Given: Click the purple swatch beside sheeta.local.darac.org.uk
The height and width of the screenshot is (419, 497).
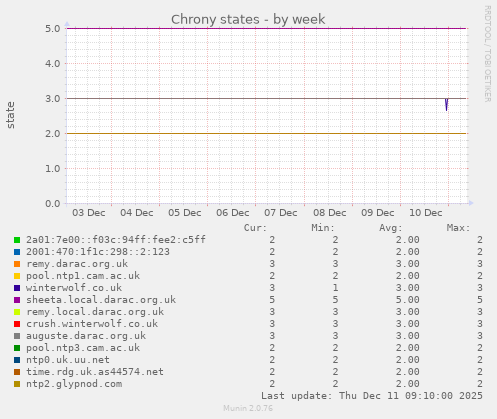Looking at the screenshot, I should (x=17, y=300).
